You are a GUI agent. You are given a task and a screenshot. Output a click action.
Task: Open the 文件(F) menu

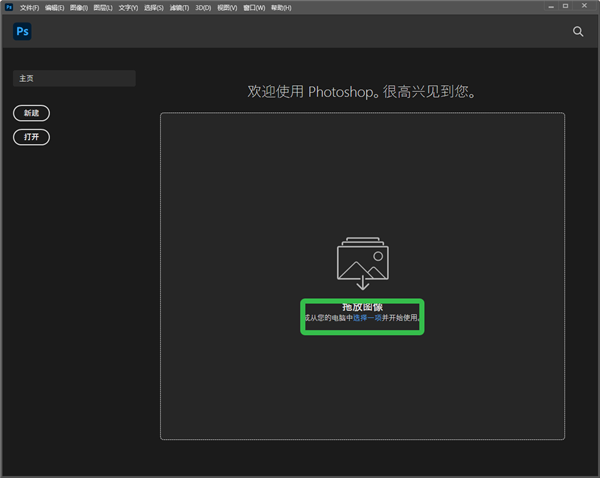coord(29,7)
